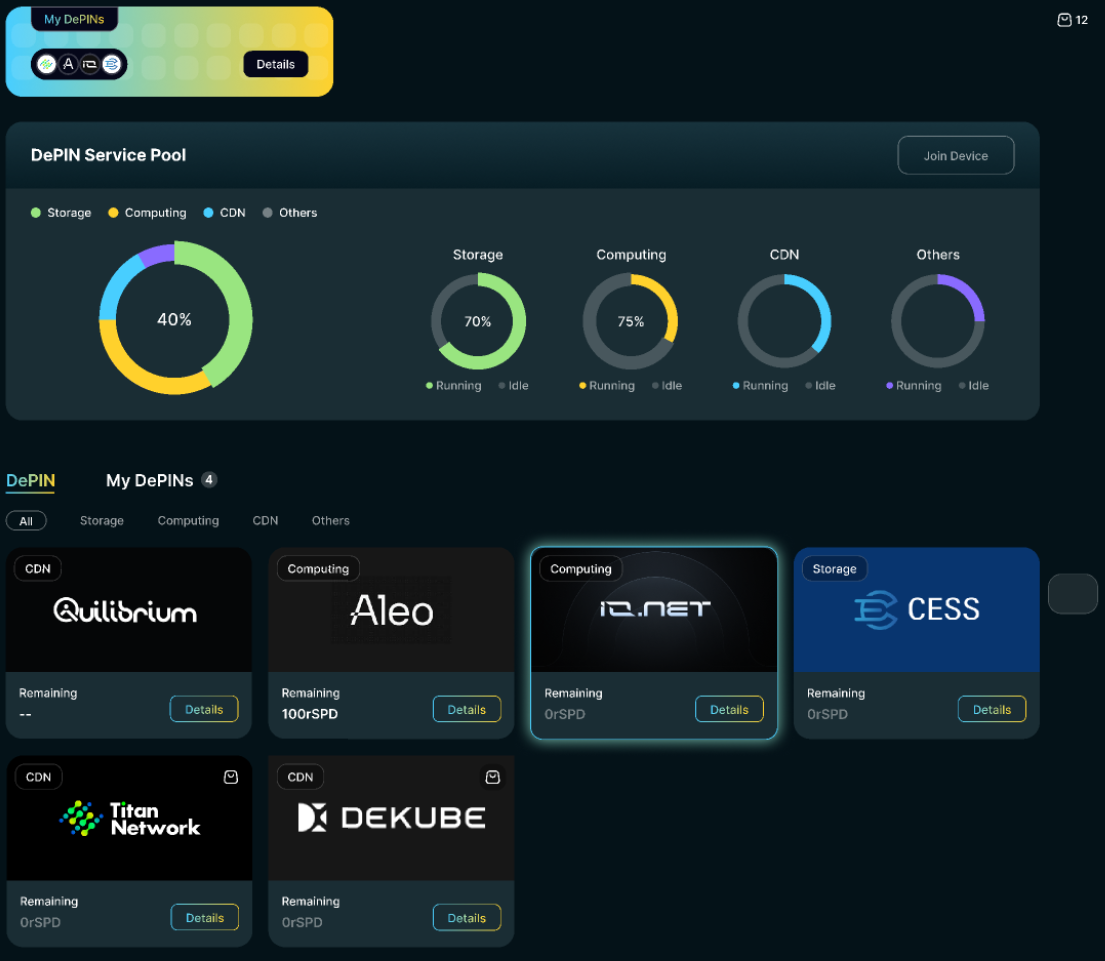Click the Titan Network icon in My DePINs banner
Image resolution: width=1105 pixels, height=961 pixels.
46,64
